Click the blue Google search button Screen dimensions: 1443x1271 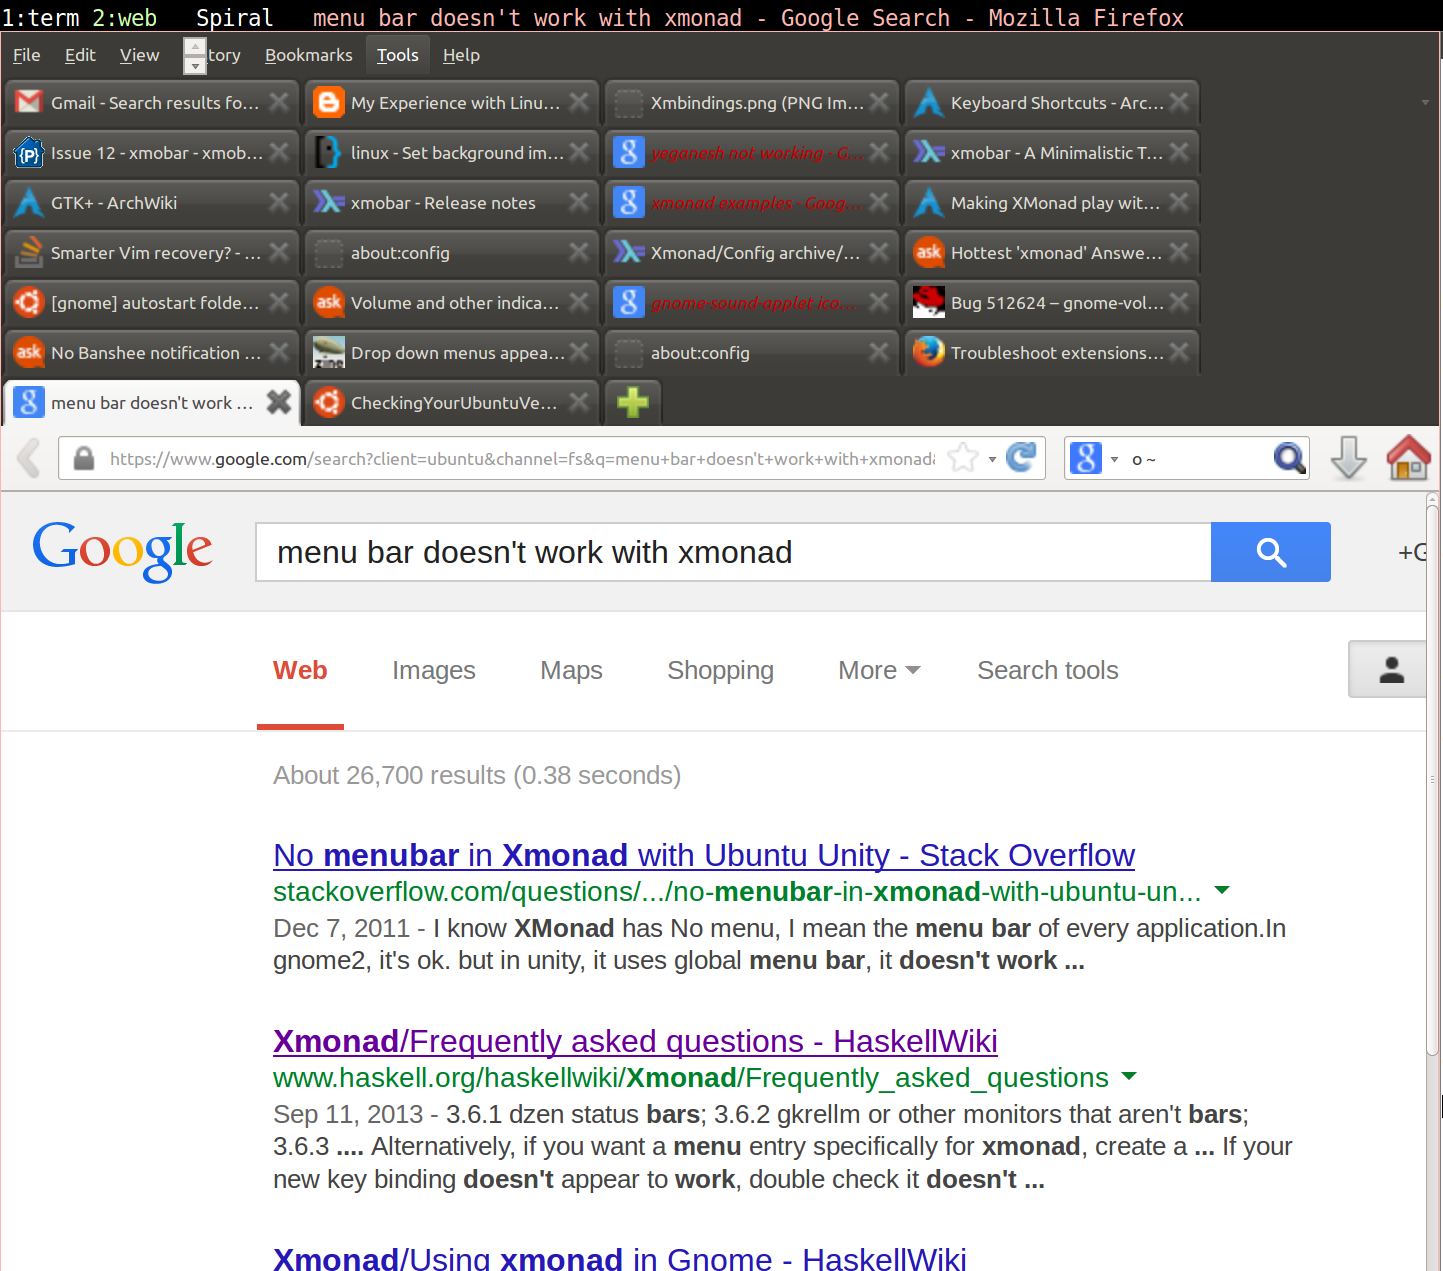coord(1270,552)
